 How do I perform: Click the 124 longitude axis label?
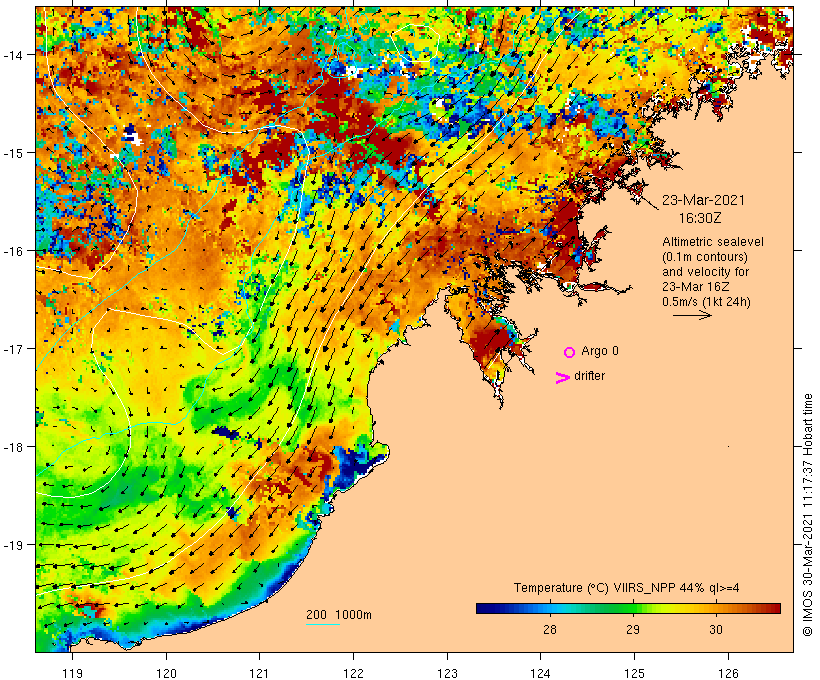coord(541,673)
